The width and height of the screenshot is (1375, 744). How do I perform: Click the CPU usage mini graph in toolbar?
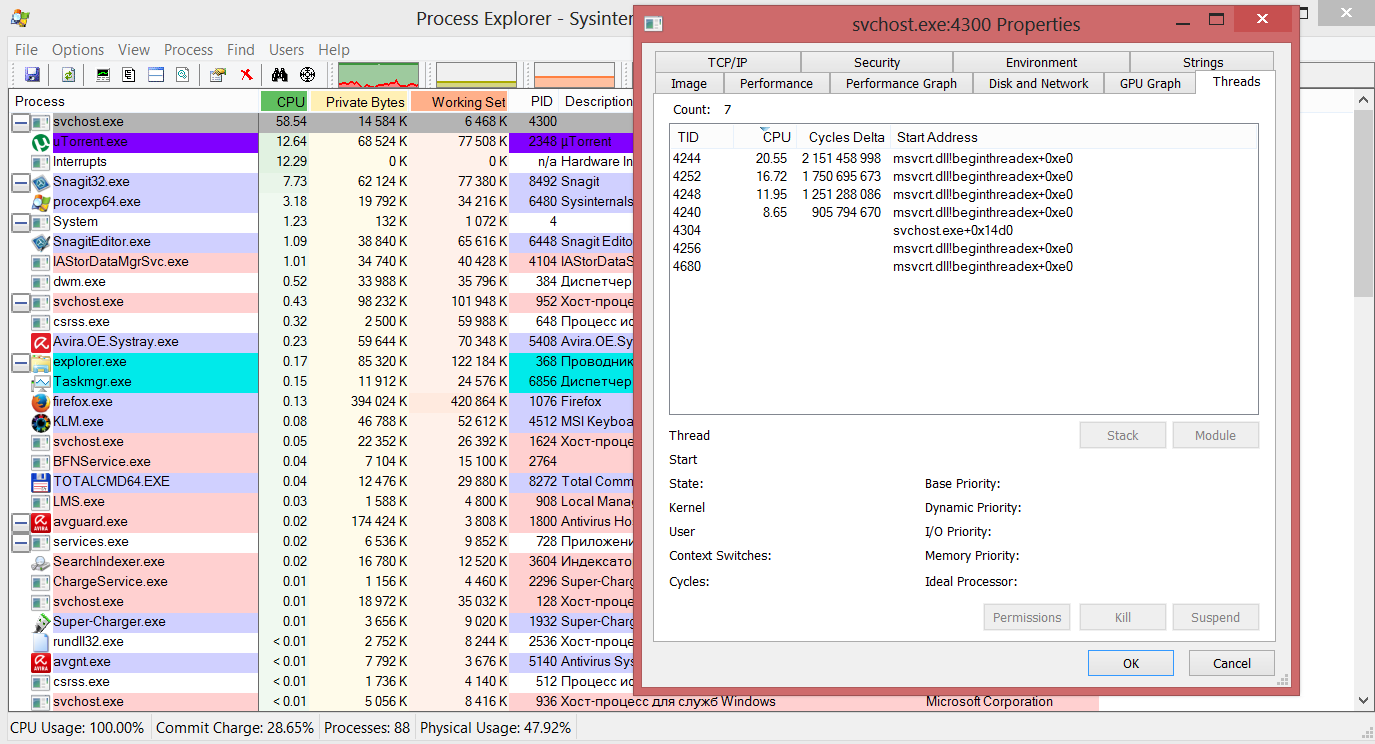pyautogui.click(x=378, y=76)
